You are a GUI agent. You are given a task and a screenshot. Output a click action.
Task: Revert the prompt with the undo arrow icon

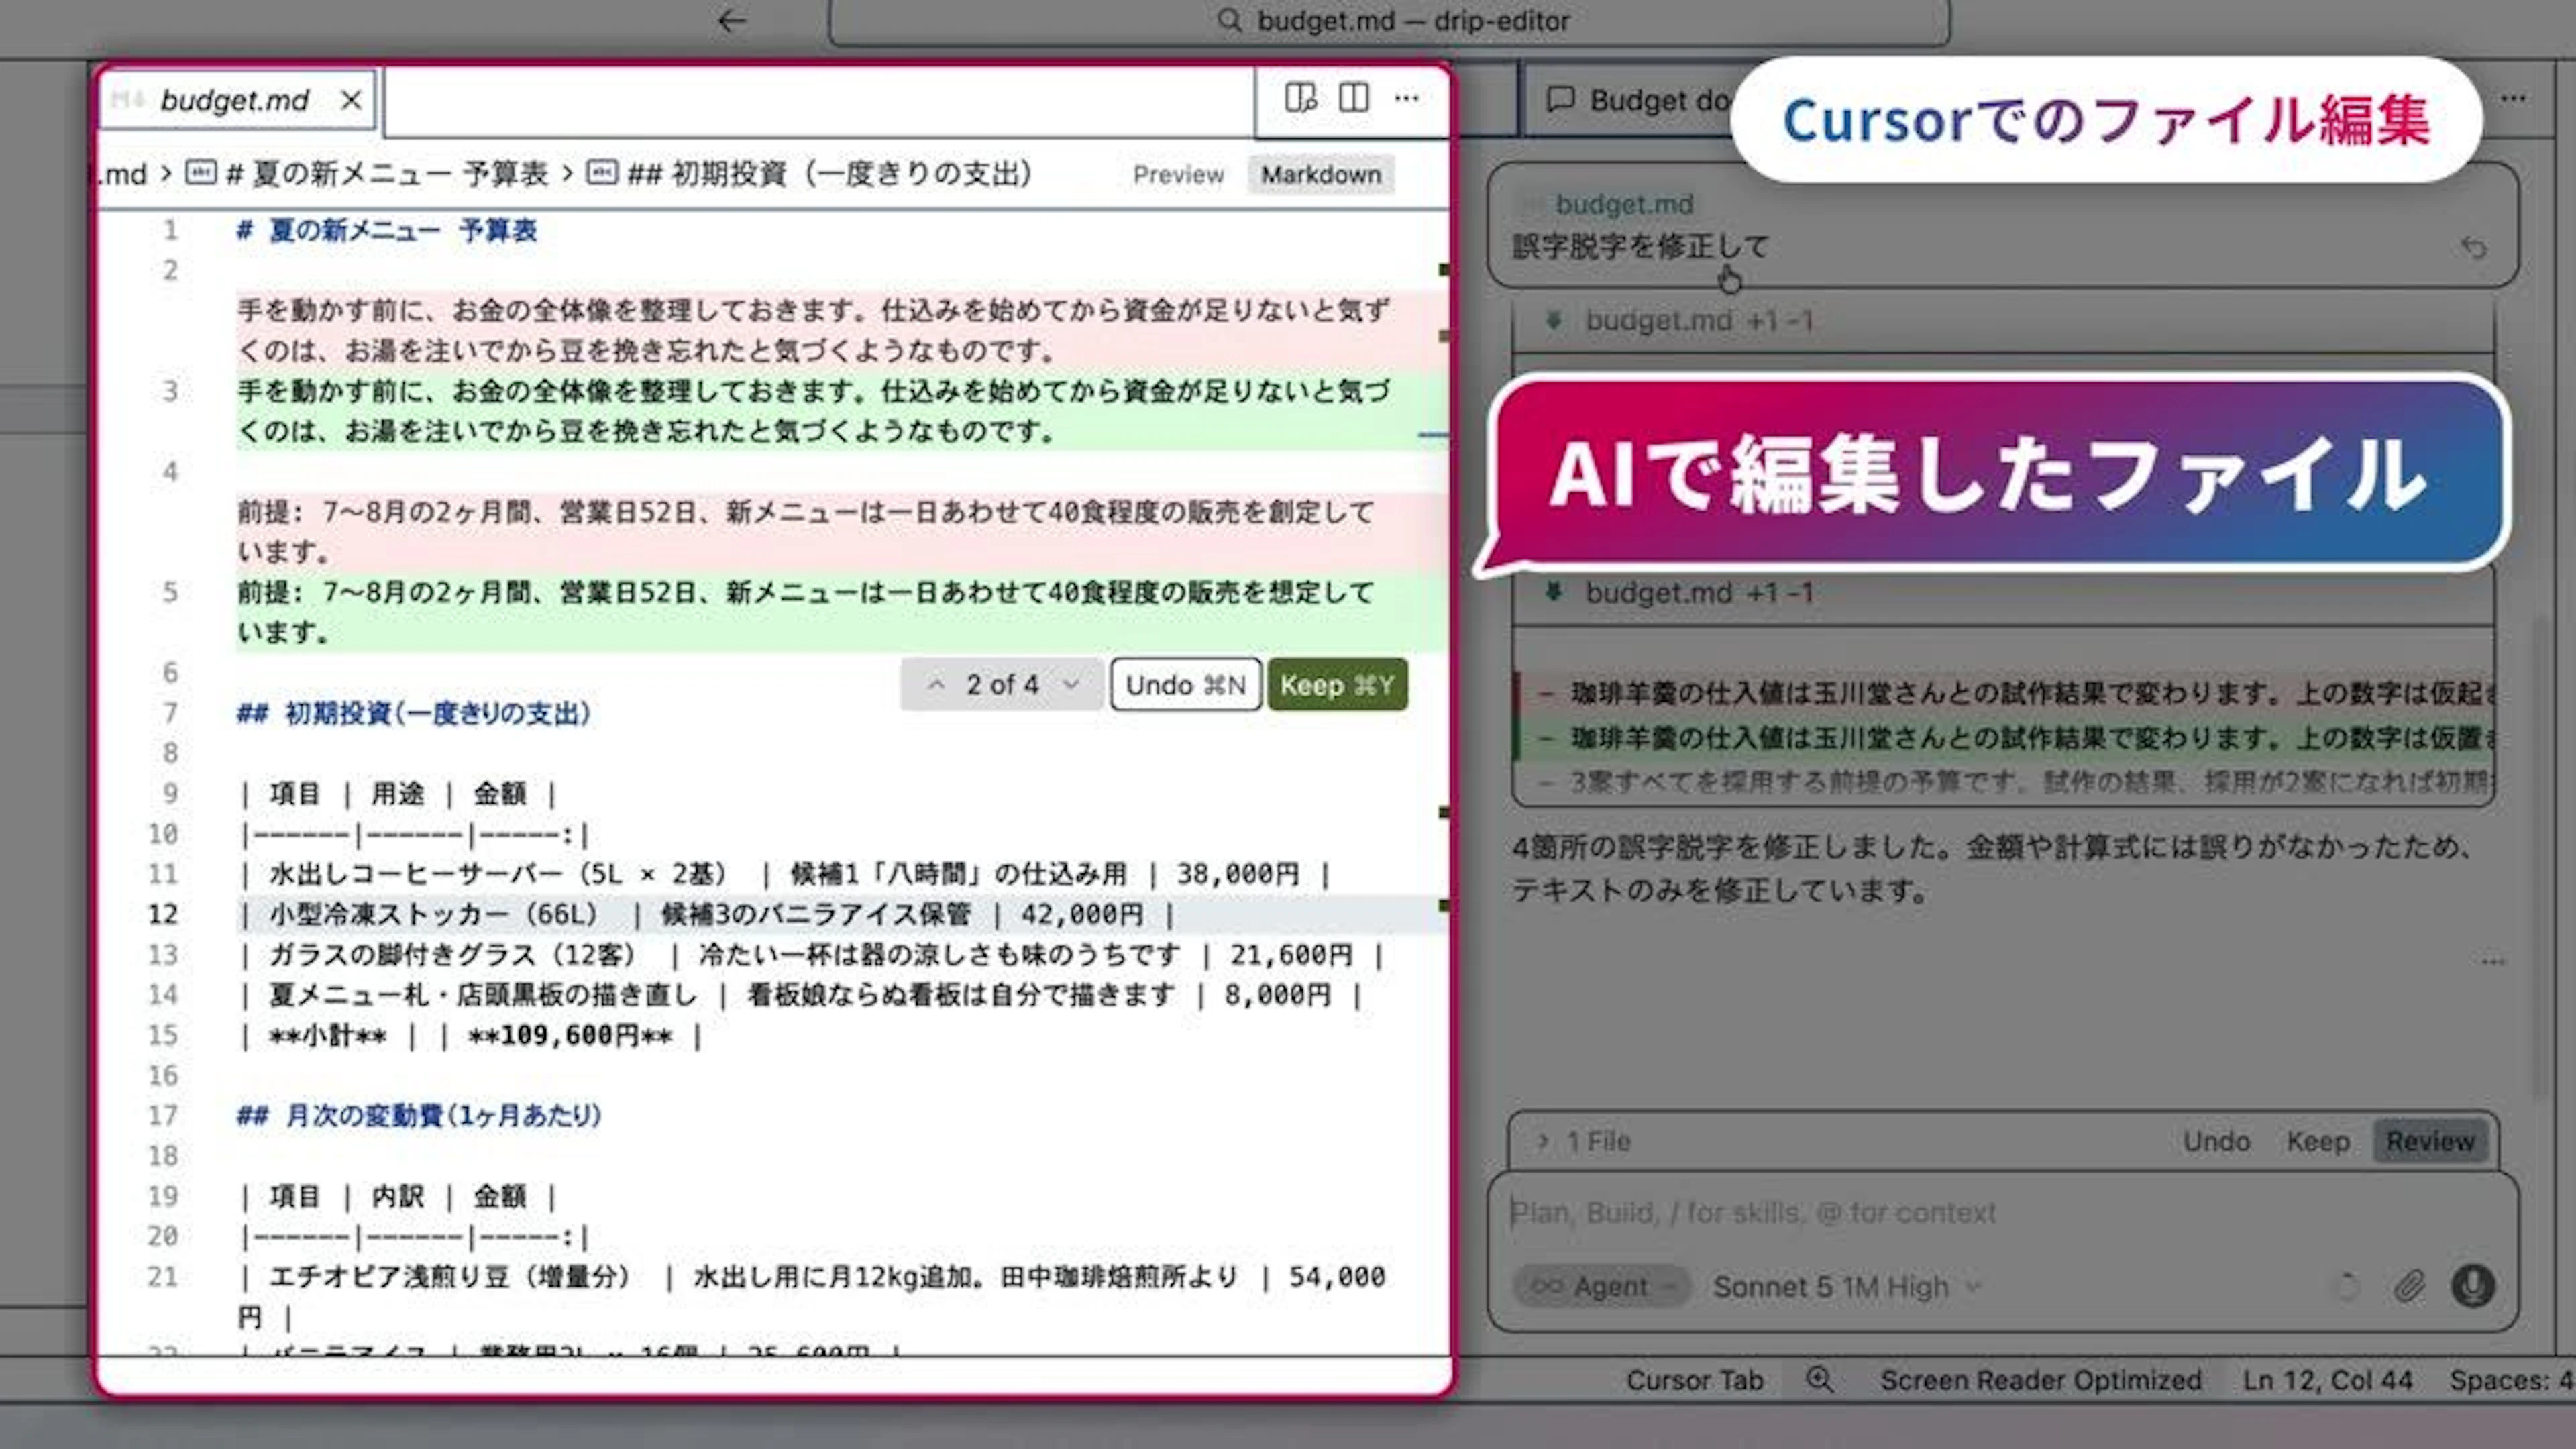click(x=2474, y=247)
